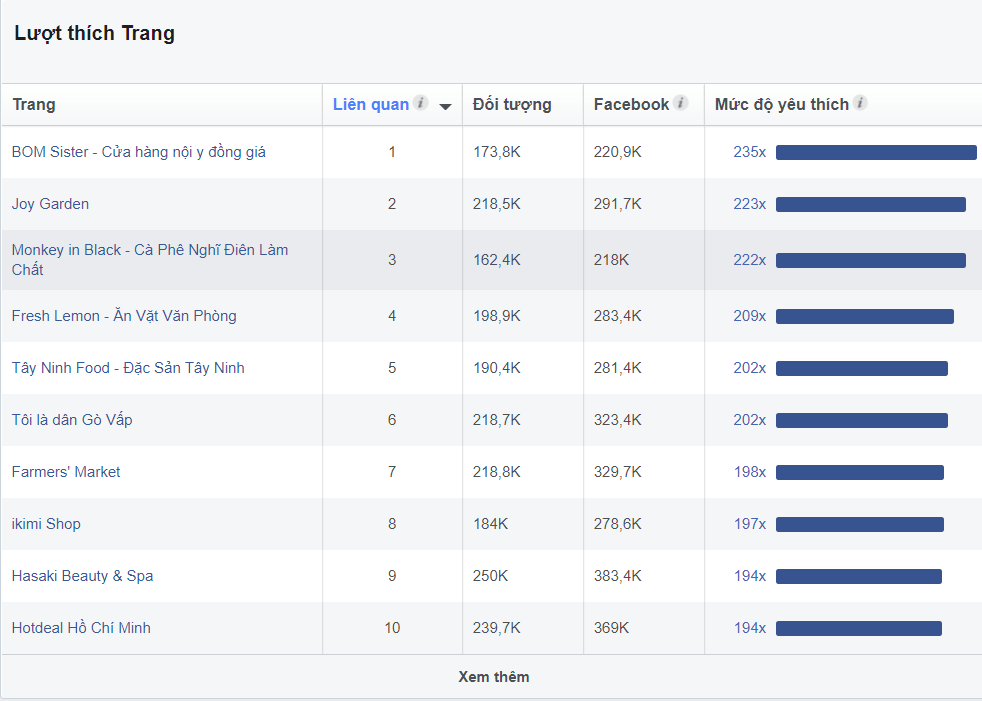This screenshot has height=701, width=982.
Task: Click Facebook value 220,9K
Action: pos(618,152)
